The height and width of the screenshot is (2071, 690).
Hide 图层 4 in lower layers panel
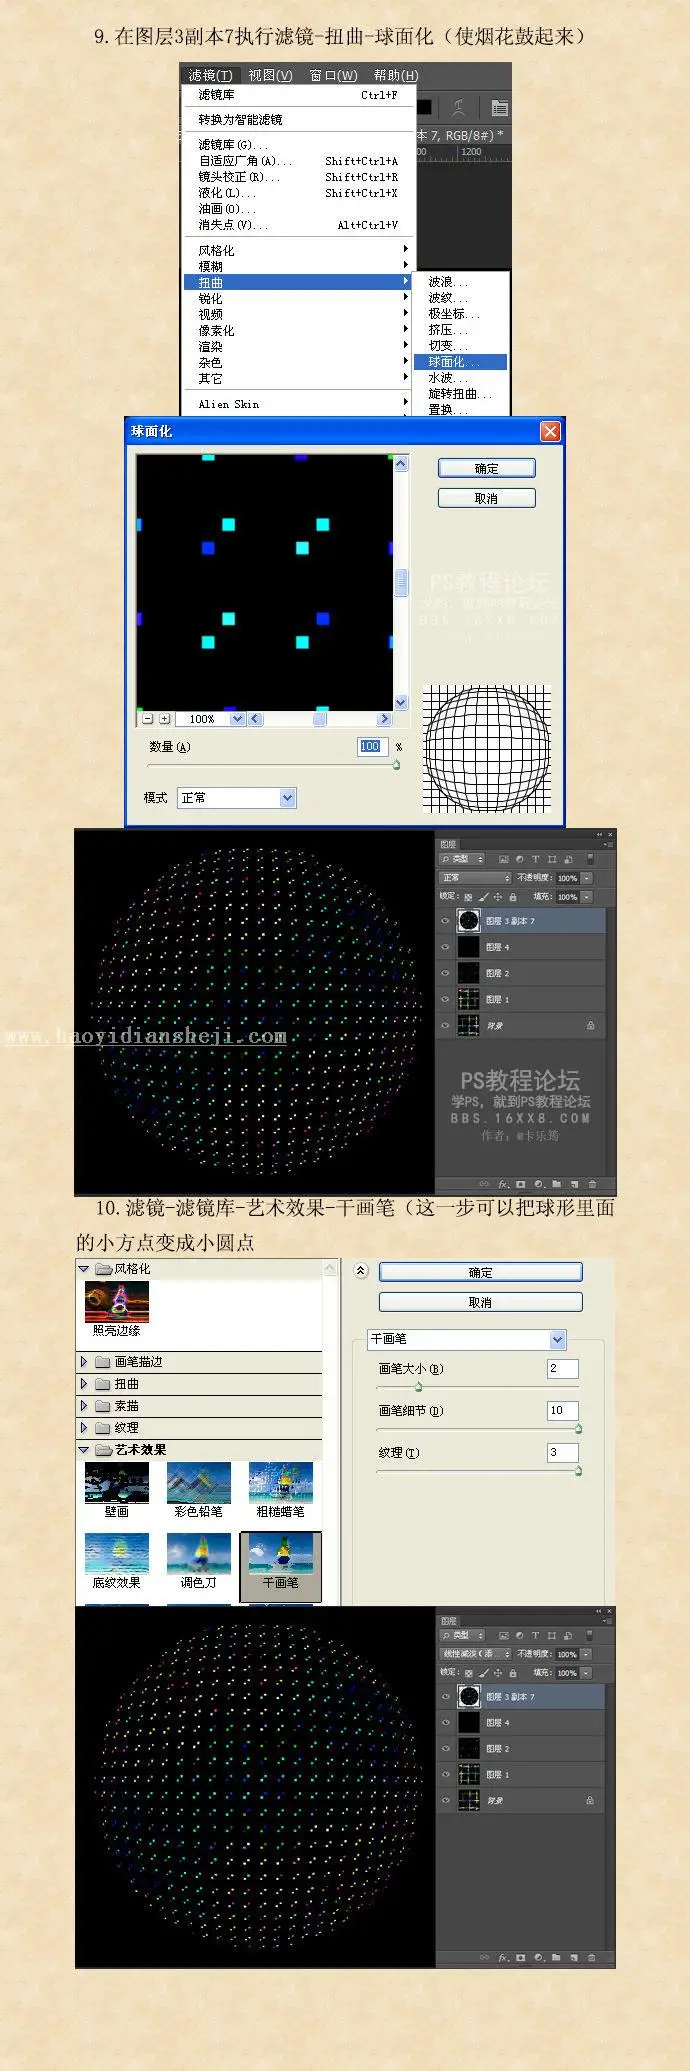[x=445, y=1723]
